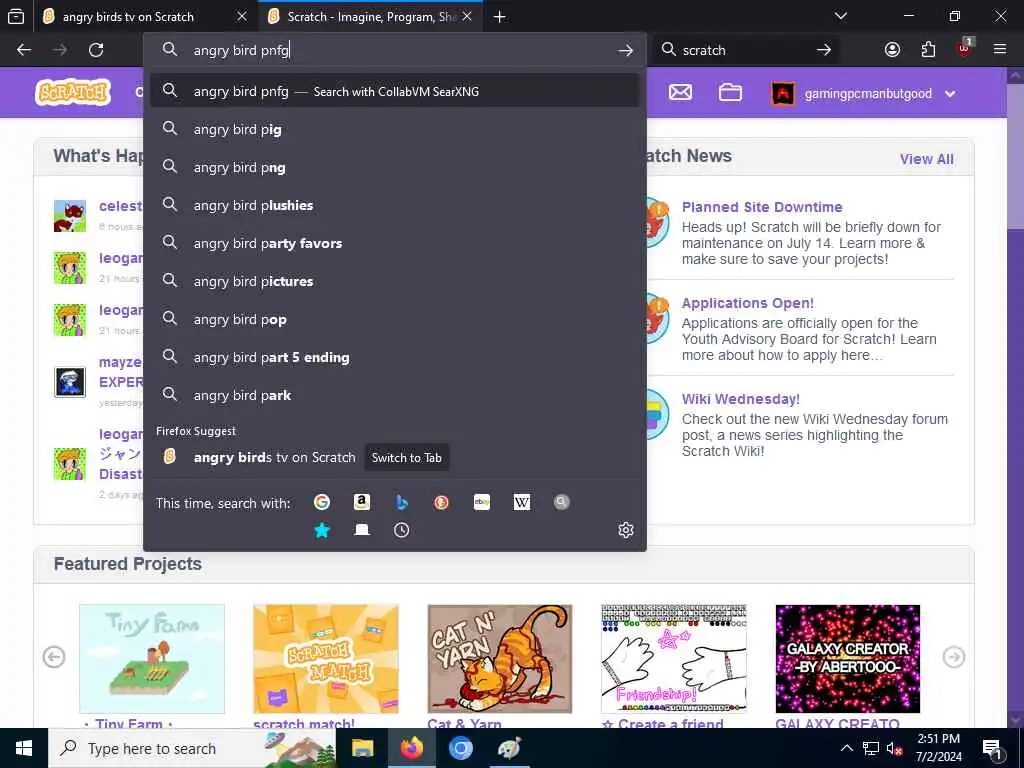Search with the gray magnifier engine icon

point(562,502)
